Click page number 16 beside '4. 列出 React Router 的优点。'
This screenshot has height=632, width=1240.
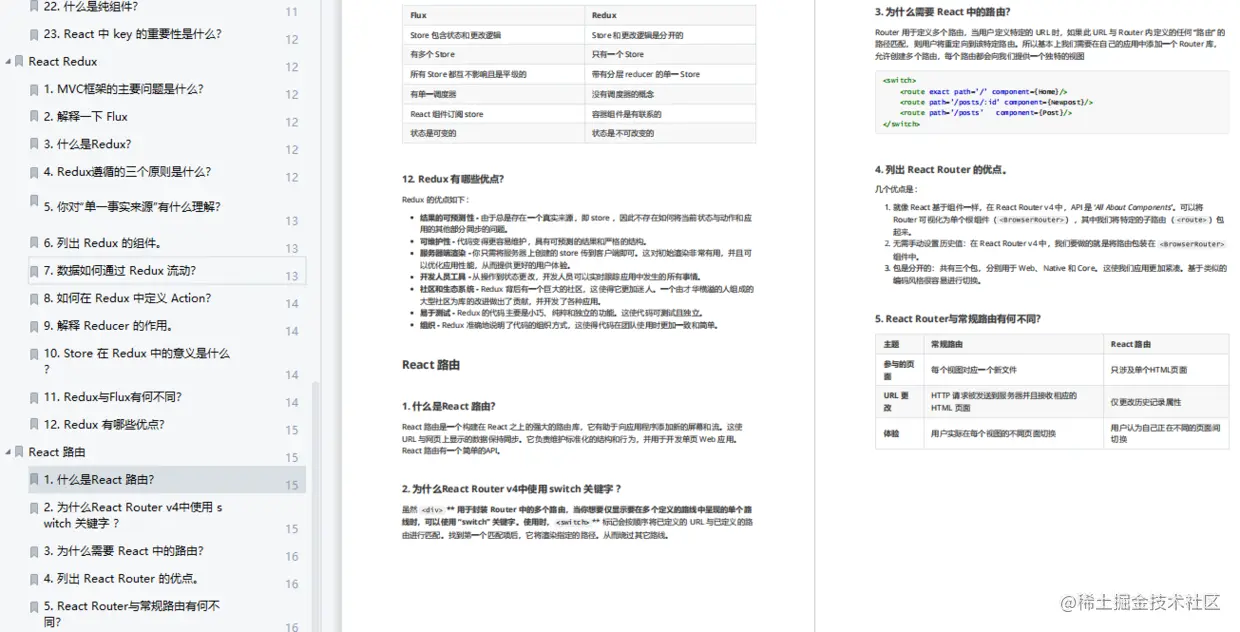(292, 584)
